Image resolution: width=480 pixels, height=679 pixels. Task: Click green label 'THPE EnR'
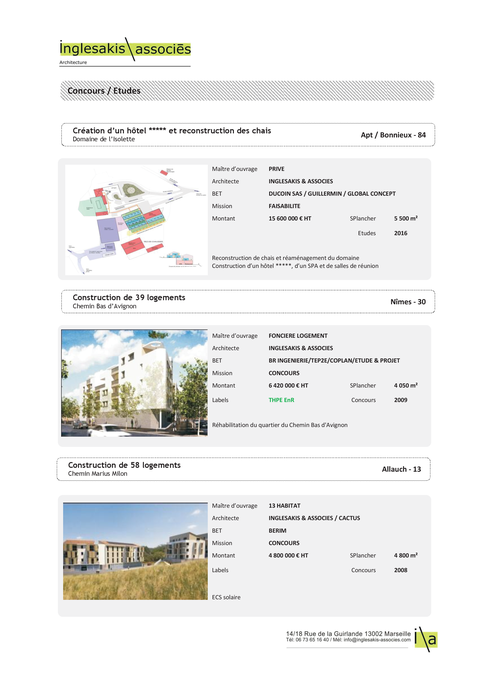pos(281,400)
